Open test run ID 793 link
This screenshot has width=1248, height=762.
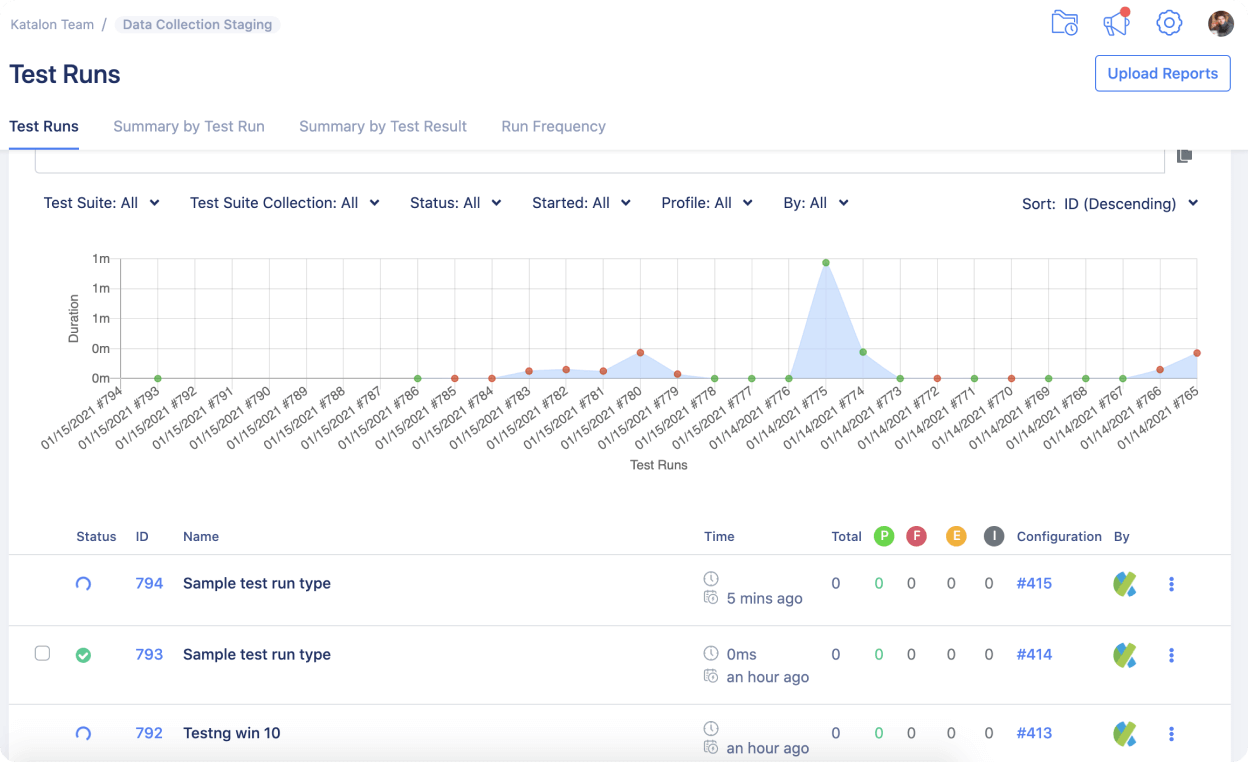(149, 654)
